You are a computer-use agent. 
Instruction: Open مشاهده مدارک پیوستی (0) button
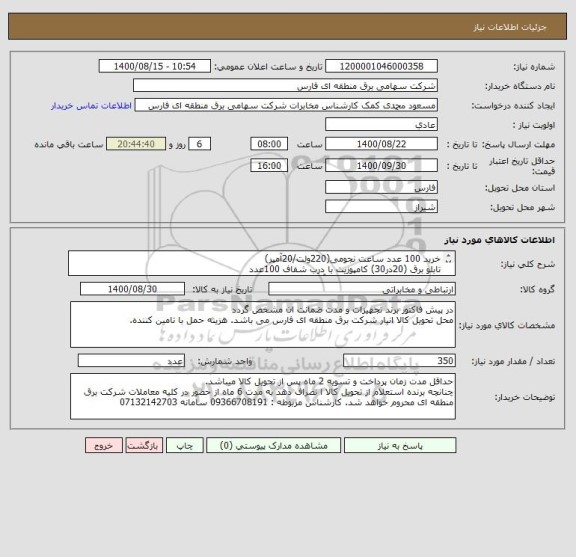273,445
